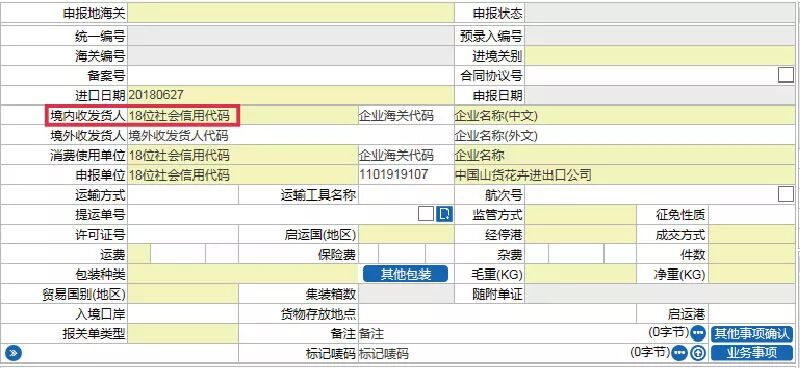Viewport: 800px width, 368px height.
Task: Click the gray 集装箱数 field
Action: (406, 293)
